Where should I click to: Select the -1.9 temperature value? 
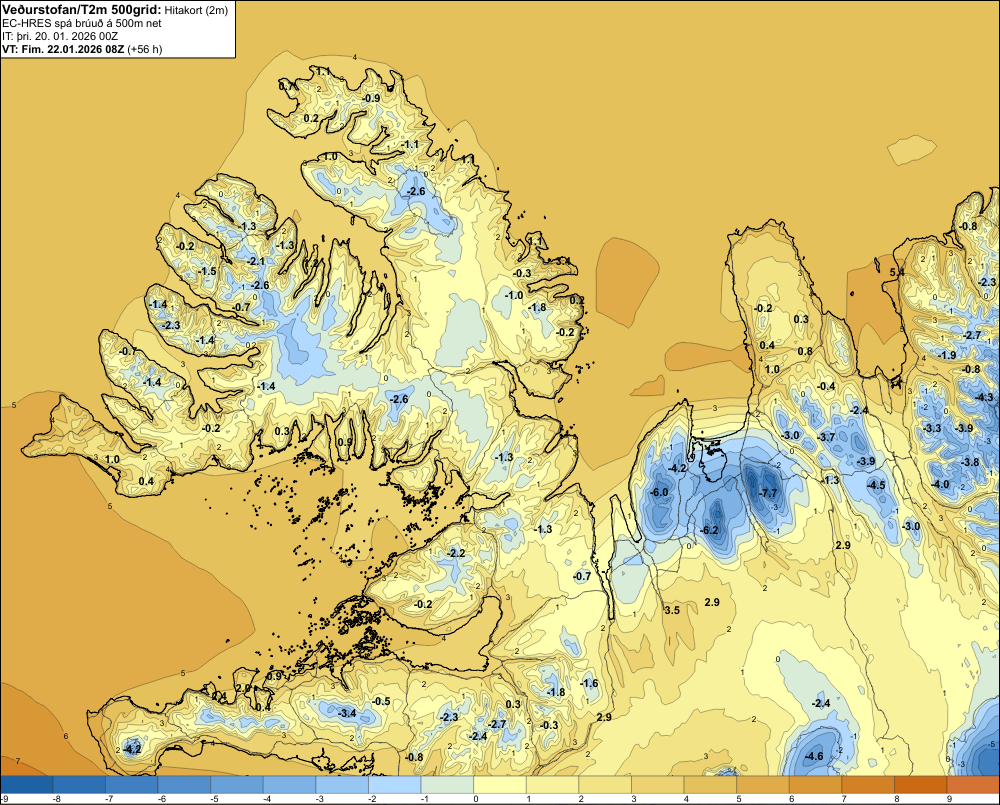coord(947,355)
